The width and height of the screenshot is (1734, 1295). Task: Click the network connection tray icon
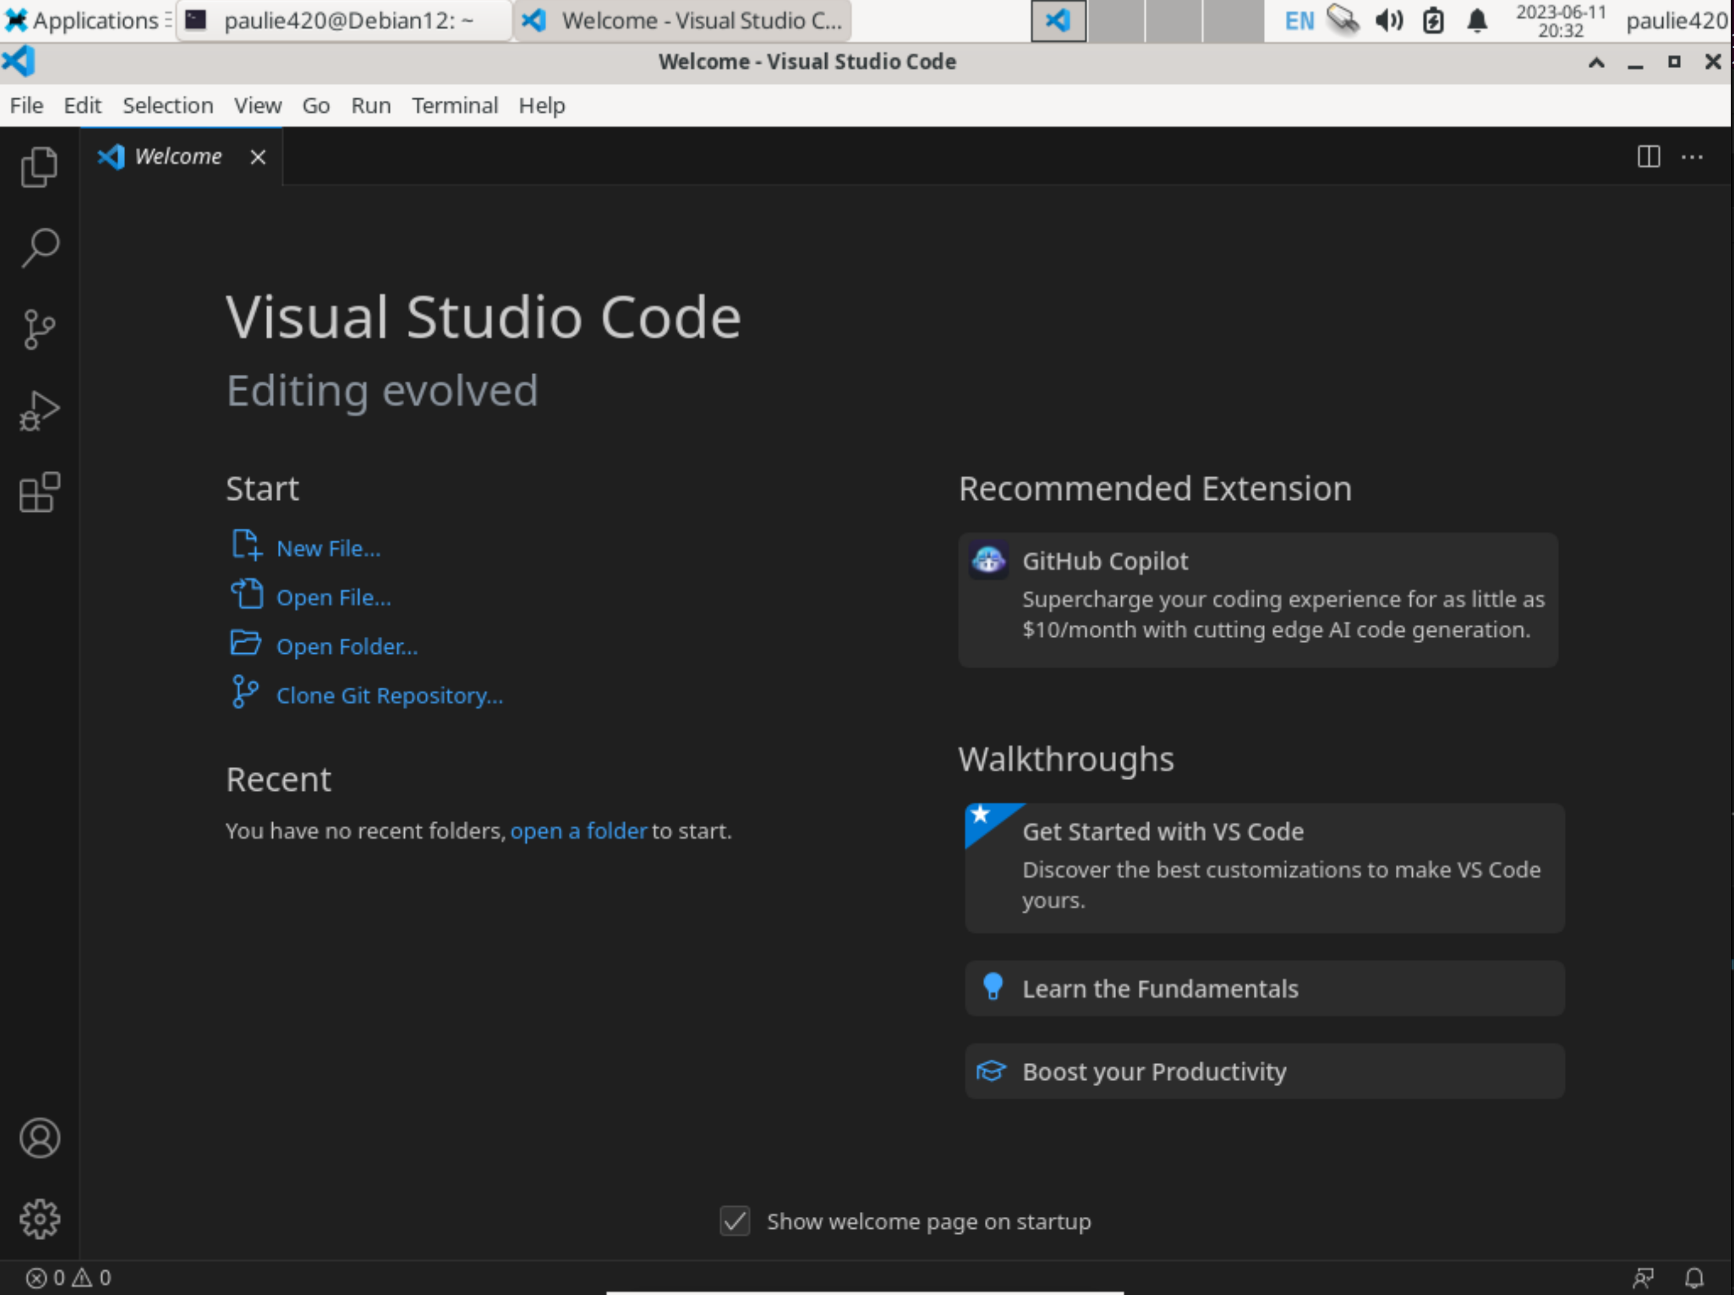click(x=1343, y=20)
